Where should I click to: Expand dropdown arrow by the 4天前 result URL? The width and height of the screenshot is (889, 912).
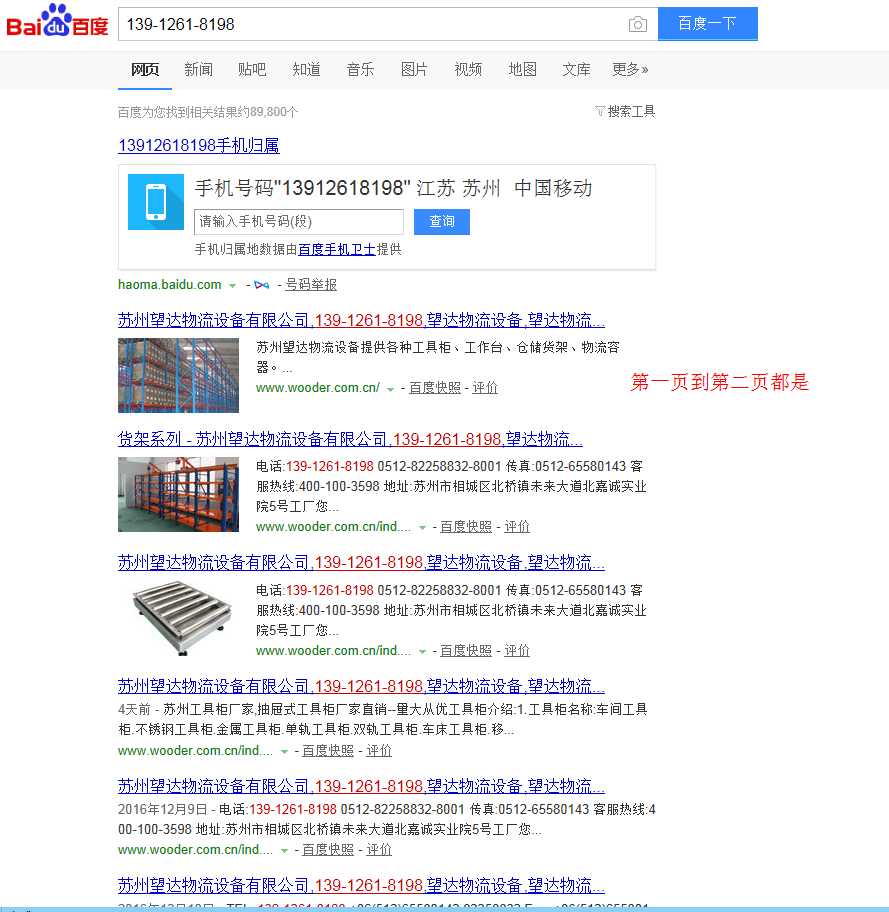[x=285, y=752]
